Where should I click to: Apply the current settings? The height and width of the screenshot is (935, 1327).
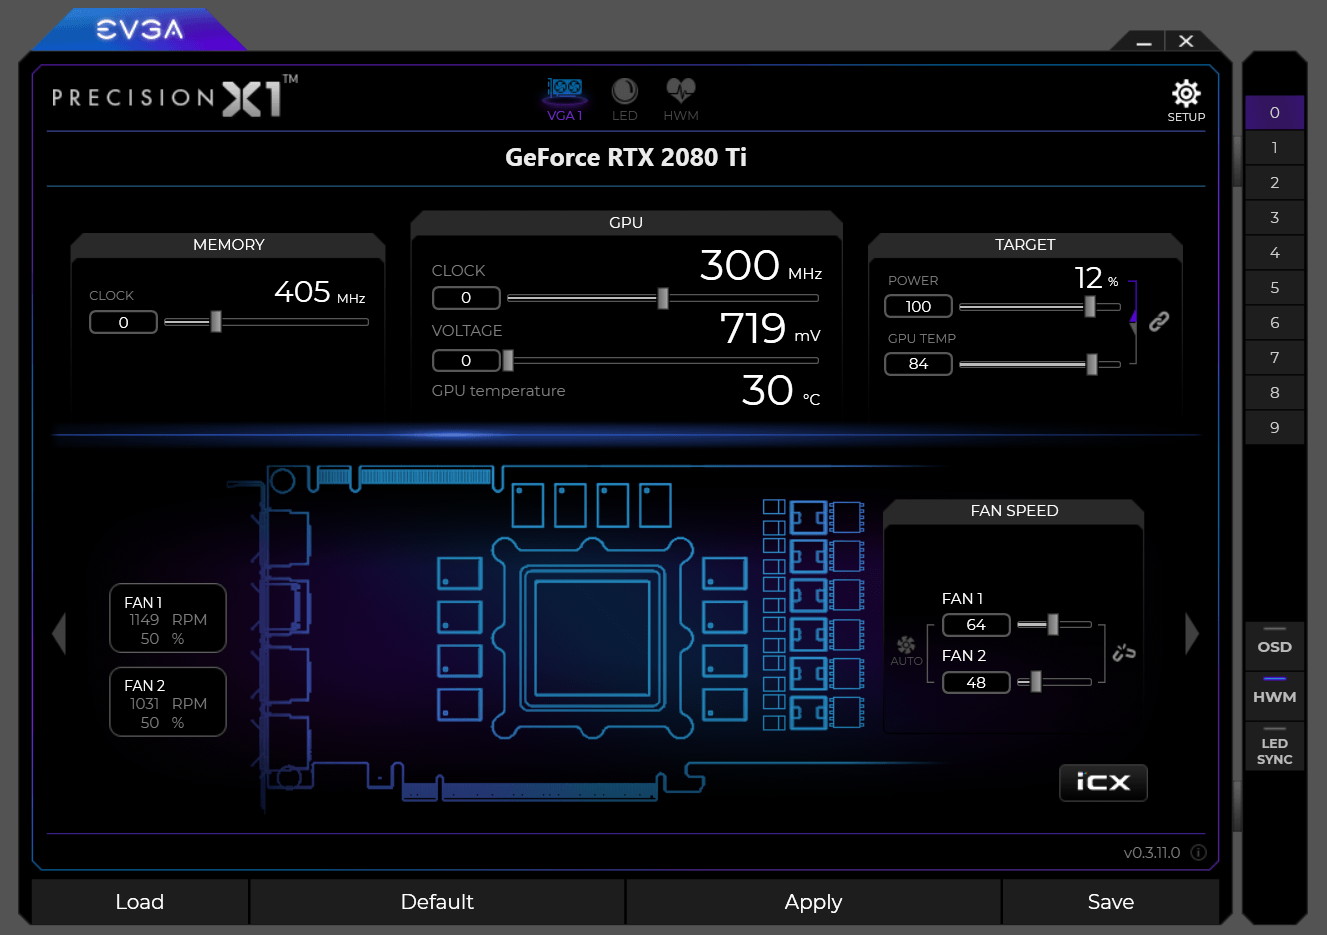click(813, 902)
